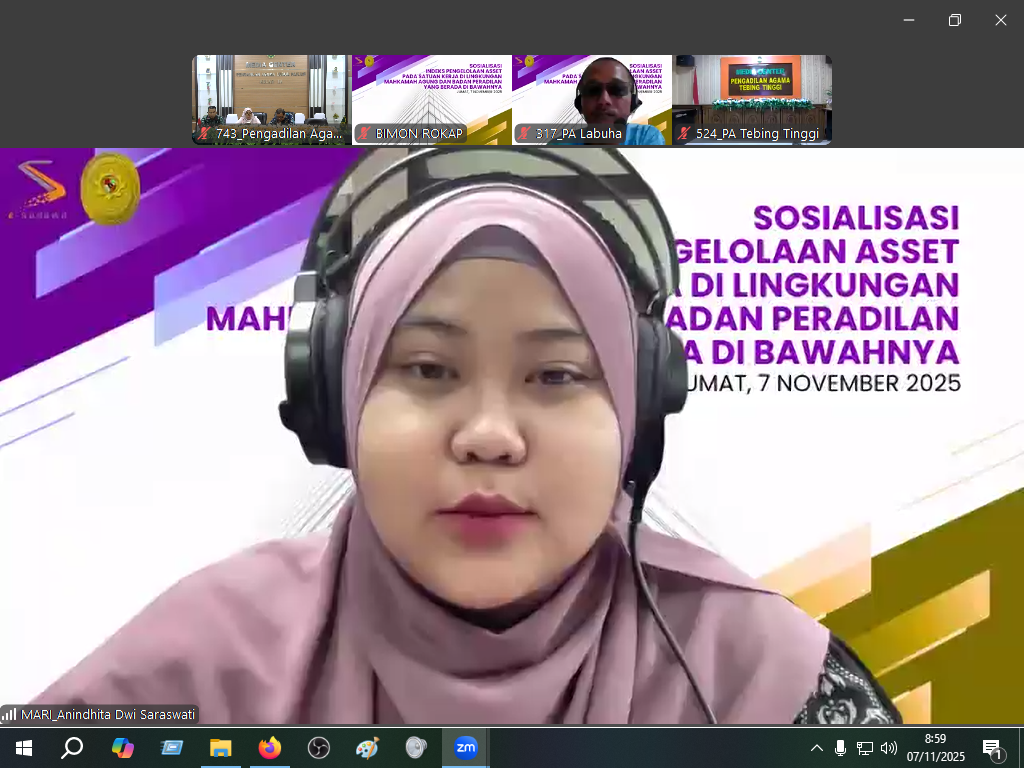Open File Explorer in the taskbar
Viewport: 1024px width, 768px height.
[221, 748]
